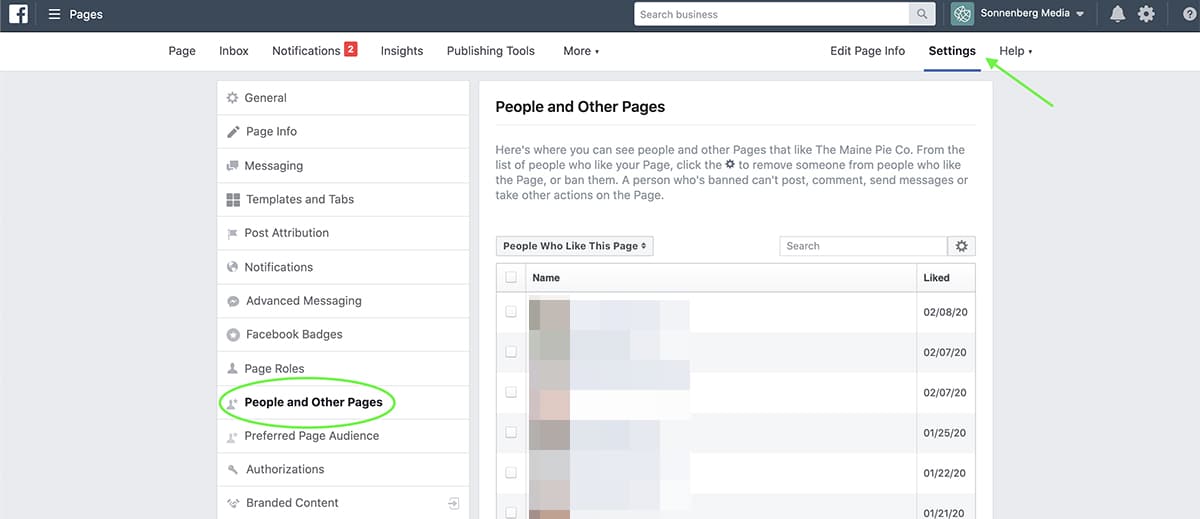
Task: Select People and Other Pages section
Action: pos(343,402)
